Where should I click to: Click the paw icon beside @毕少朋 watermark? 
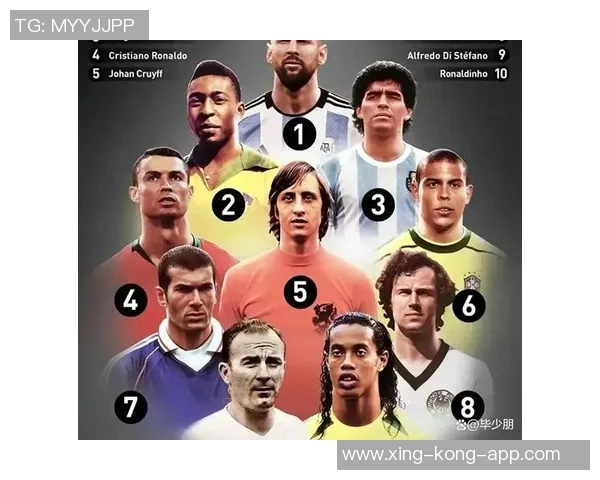click(x=461, y=424)
